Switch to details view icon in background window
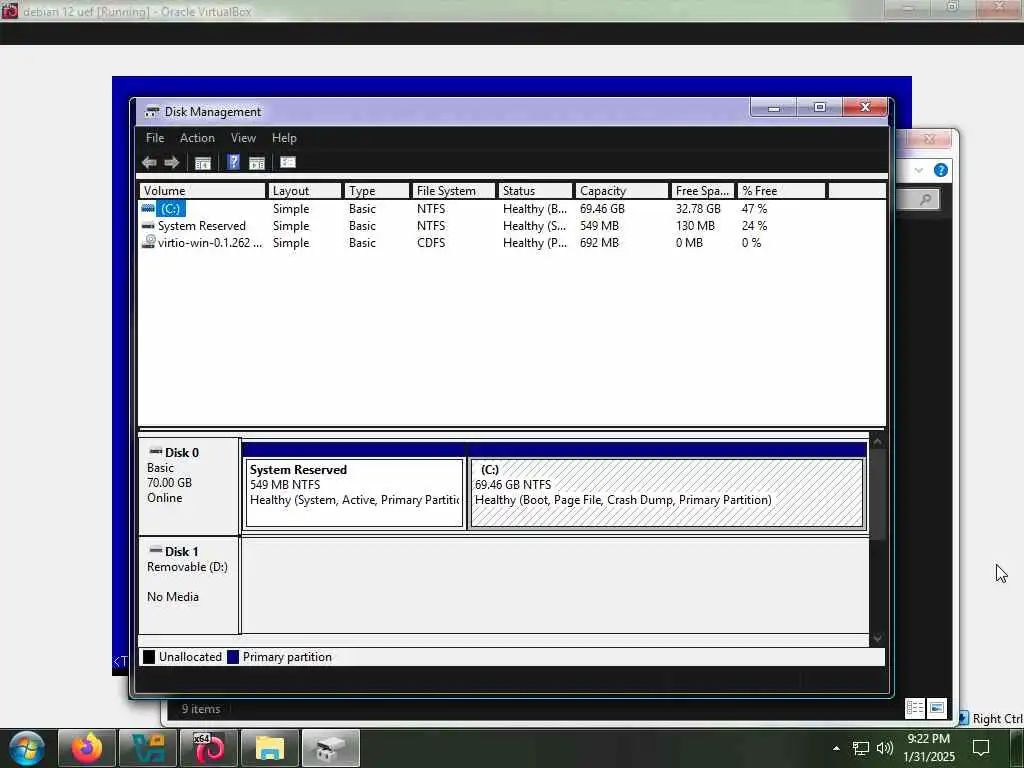 915,708
